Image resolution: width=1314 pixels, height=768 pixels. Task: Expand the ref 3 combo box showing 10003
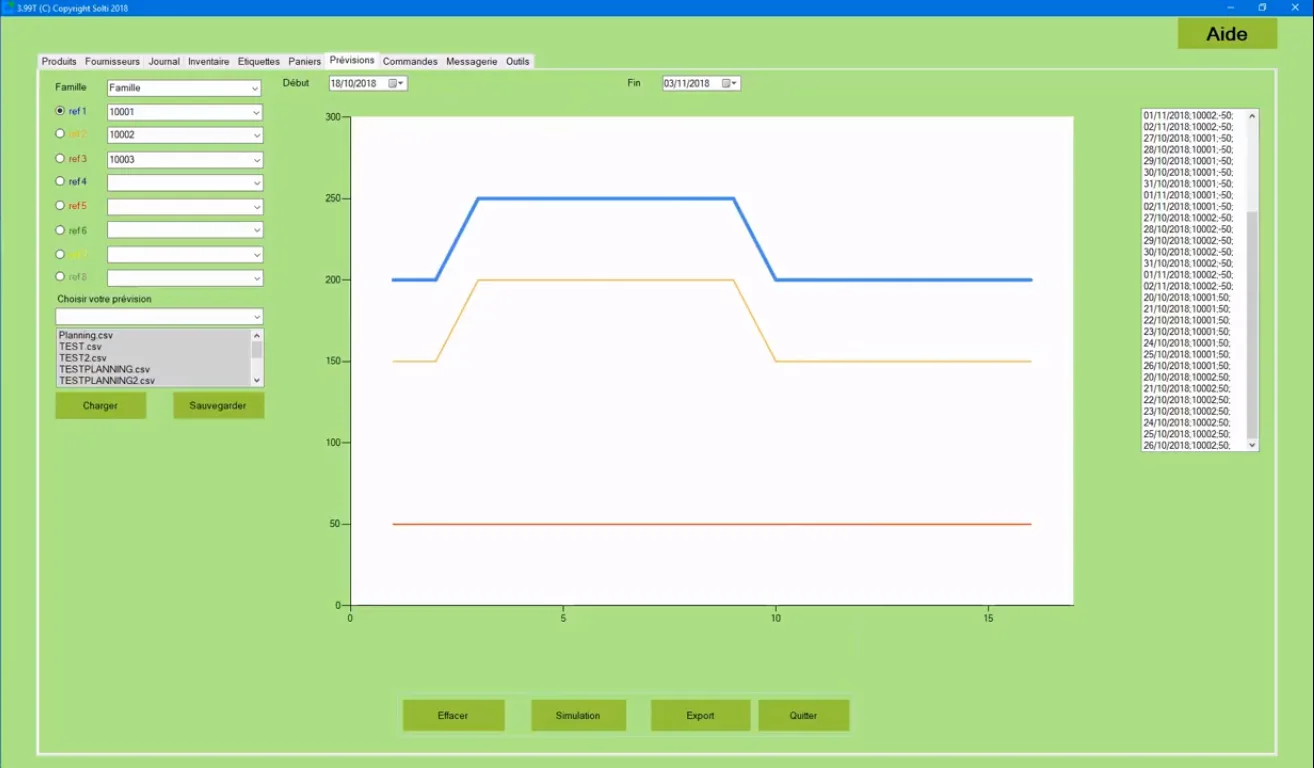[x=184, y=159]
